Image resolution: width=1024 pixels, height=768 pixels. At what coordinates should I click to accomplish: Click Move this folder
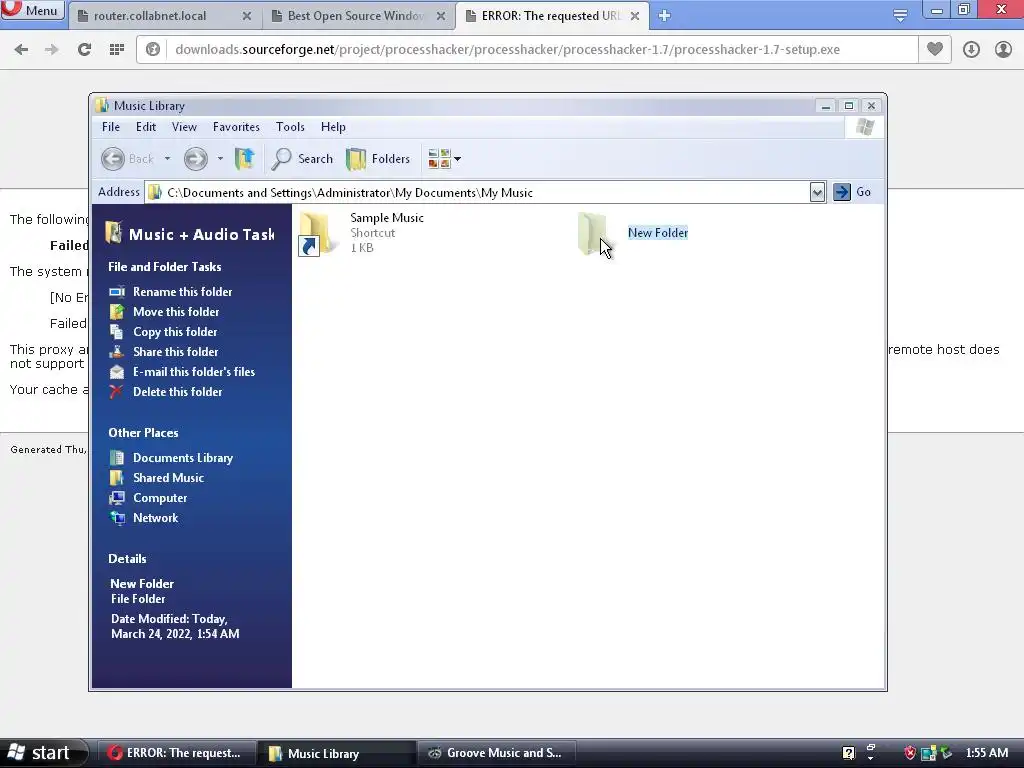176,312
